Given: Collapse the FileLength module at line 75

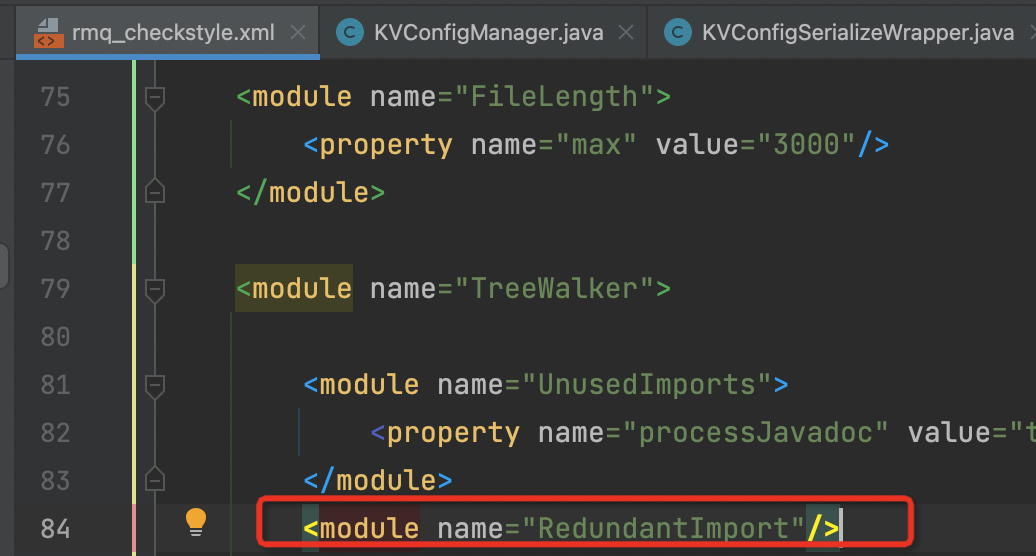Looking at the screenshot, I should pos(155,98).
